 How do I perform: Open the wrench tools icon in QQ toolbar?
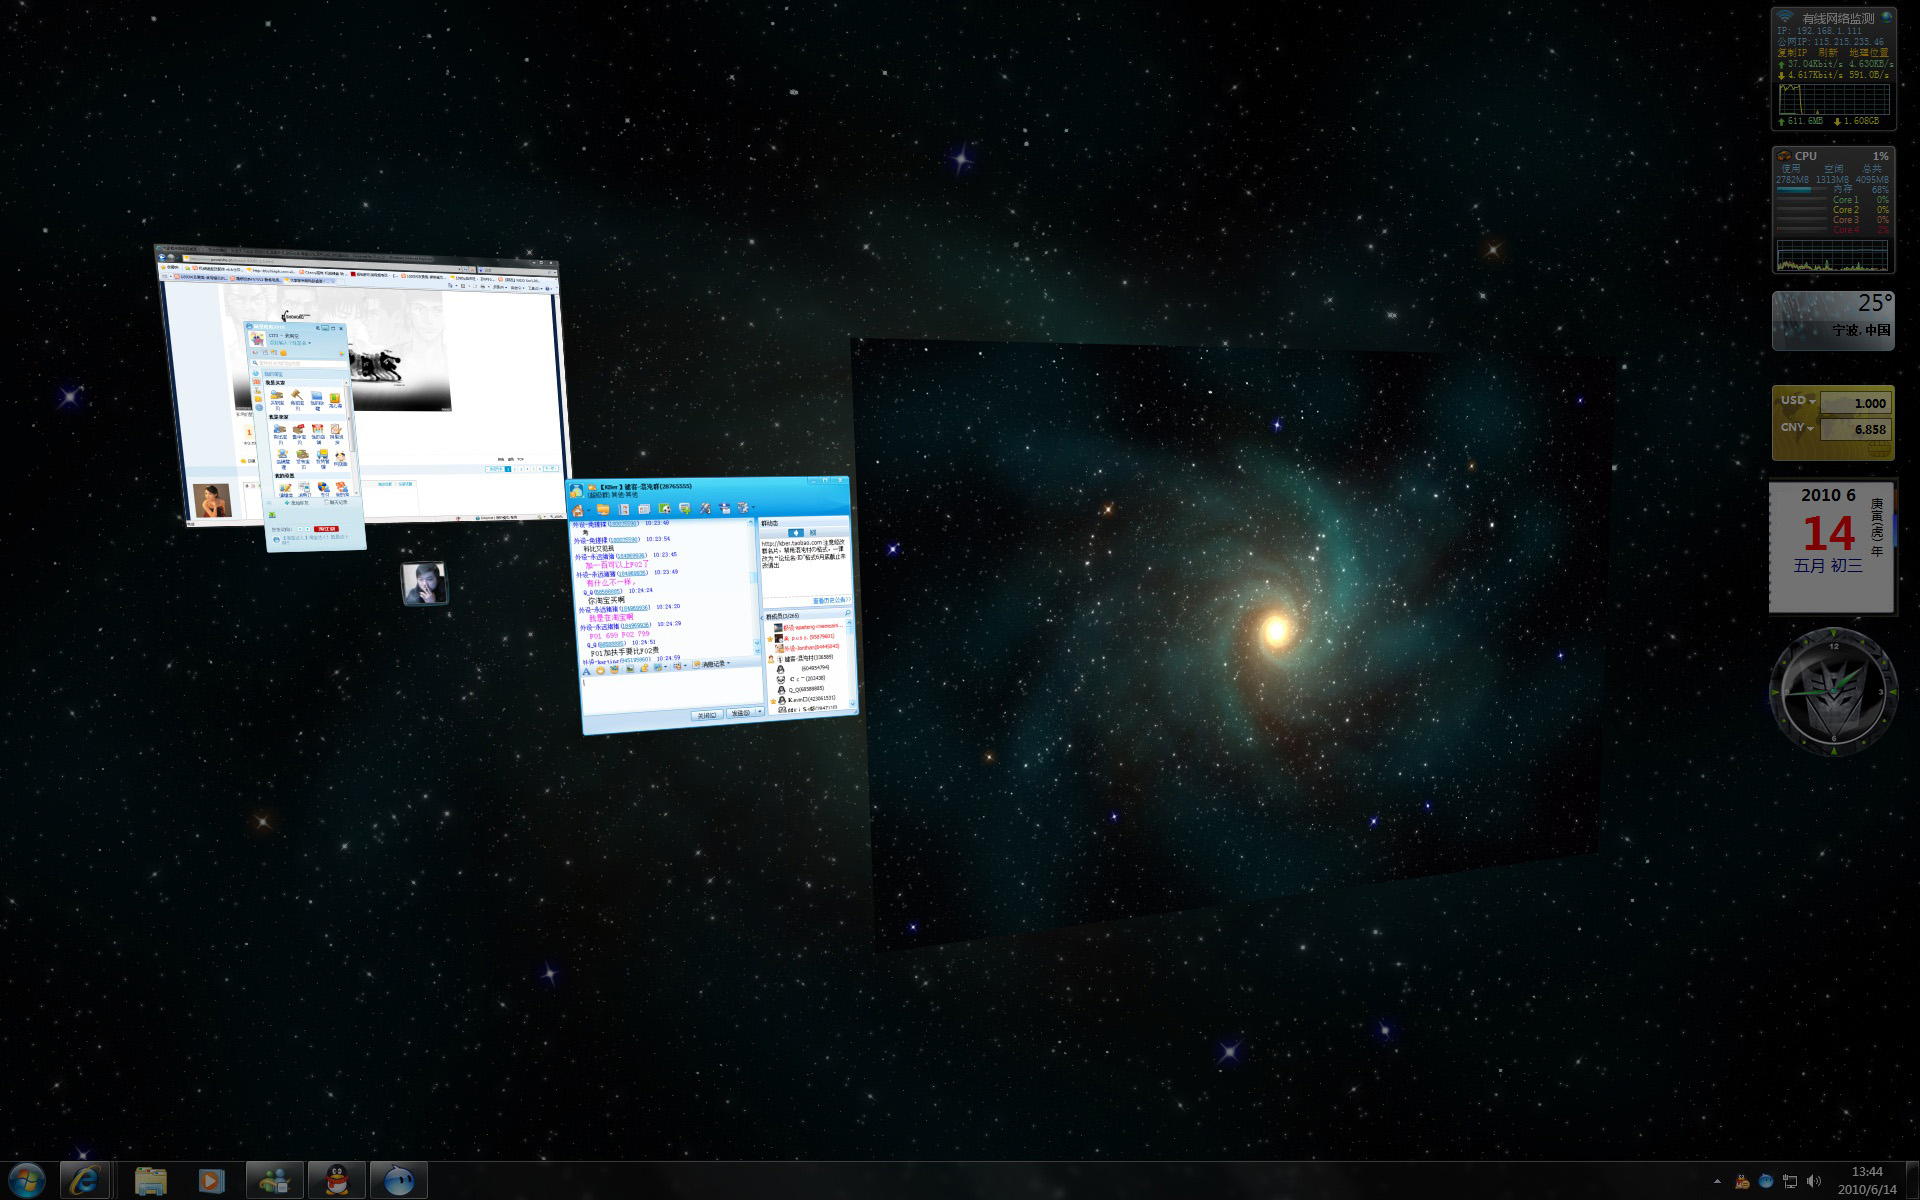coord(704,509)
